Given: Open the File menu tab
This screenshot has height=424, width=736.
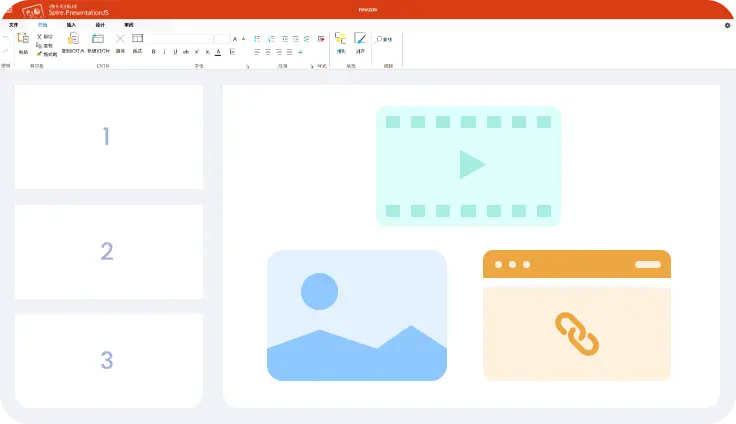Looking at the screenshot, I should pyautogui.click(x=14, y=25).
